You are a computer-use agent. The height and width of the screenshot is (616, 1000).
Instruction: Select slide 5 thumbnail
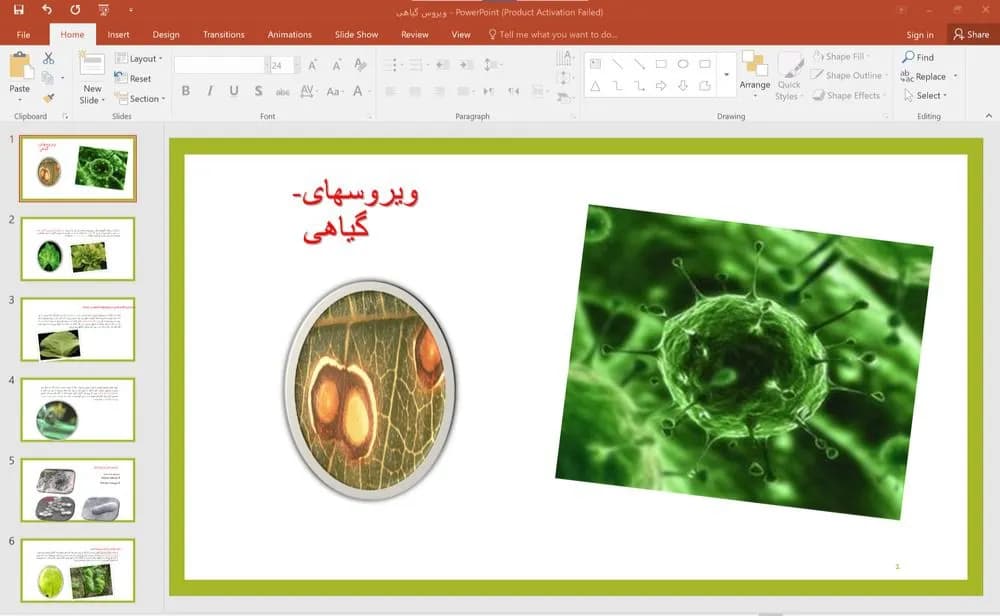click(x=78, y=490)
